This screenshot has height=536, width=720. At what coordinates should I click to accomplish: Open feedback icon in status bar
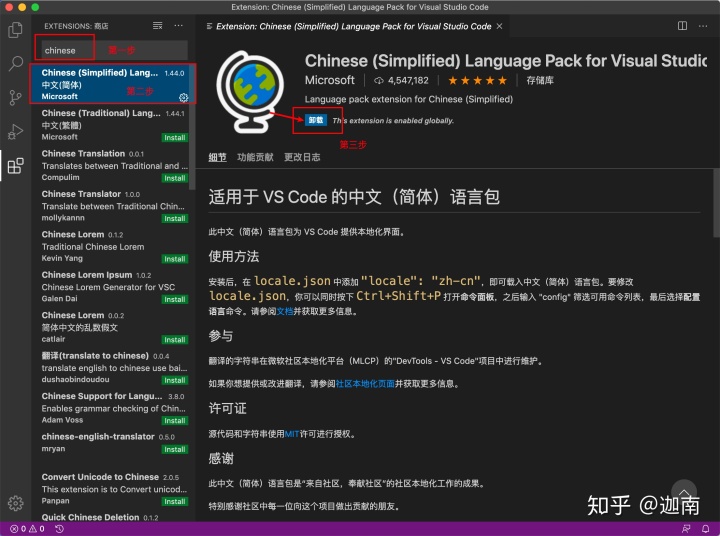(x=686, y=529)
